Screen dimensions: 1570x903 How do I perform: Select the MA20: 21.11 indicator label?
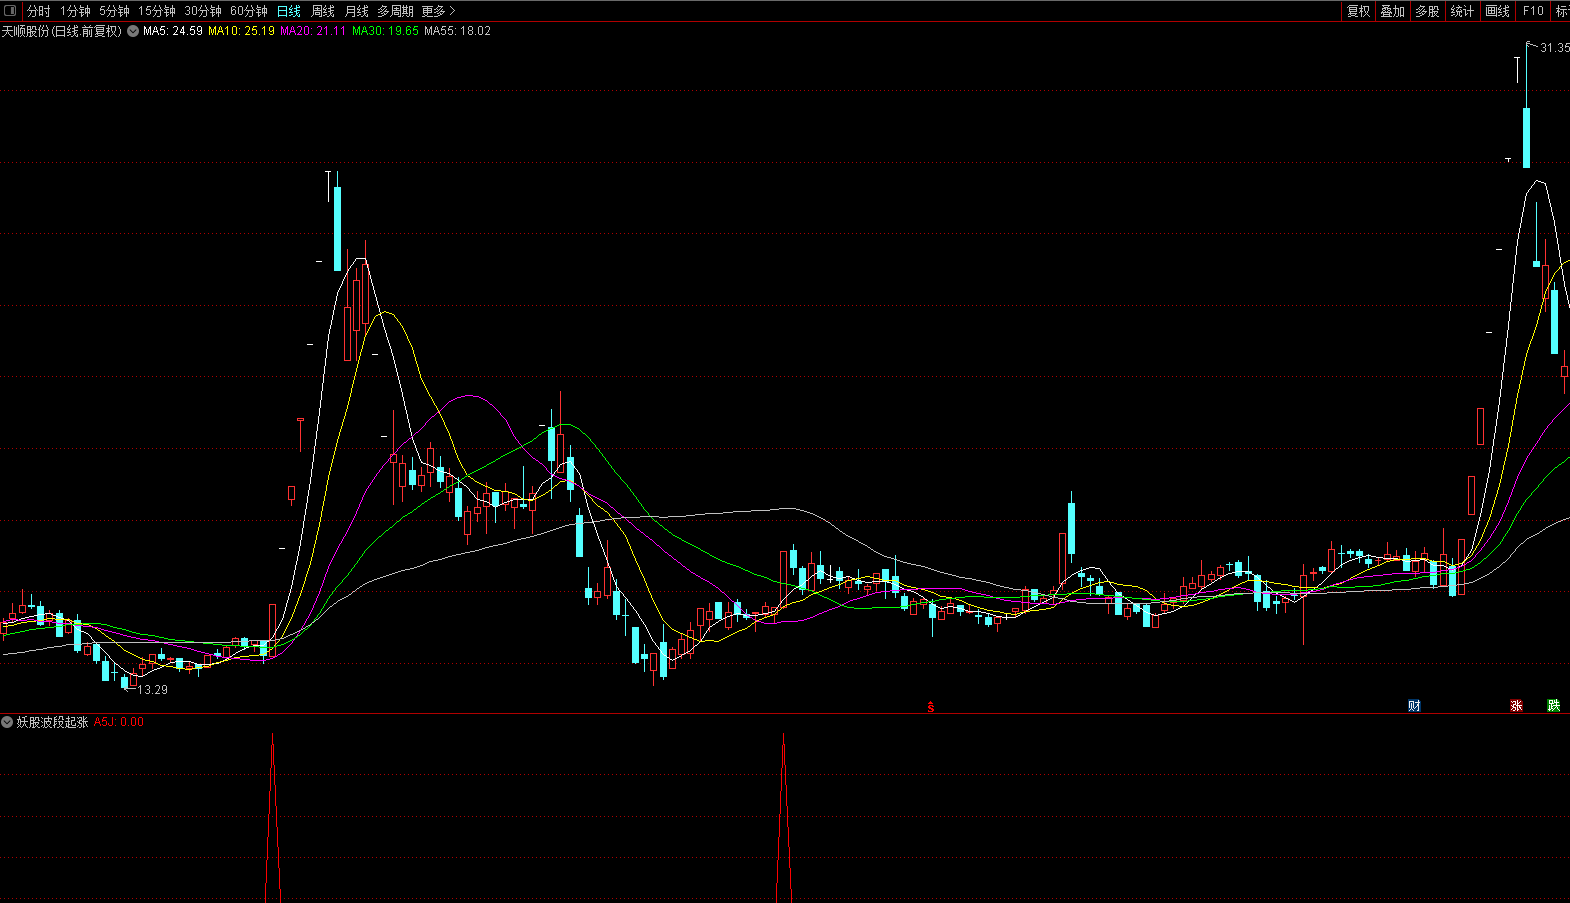click(x=313, y=31)
